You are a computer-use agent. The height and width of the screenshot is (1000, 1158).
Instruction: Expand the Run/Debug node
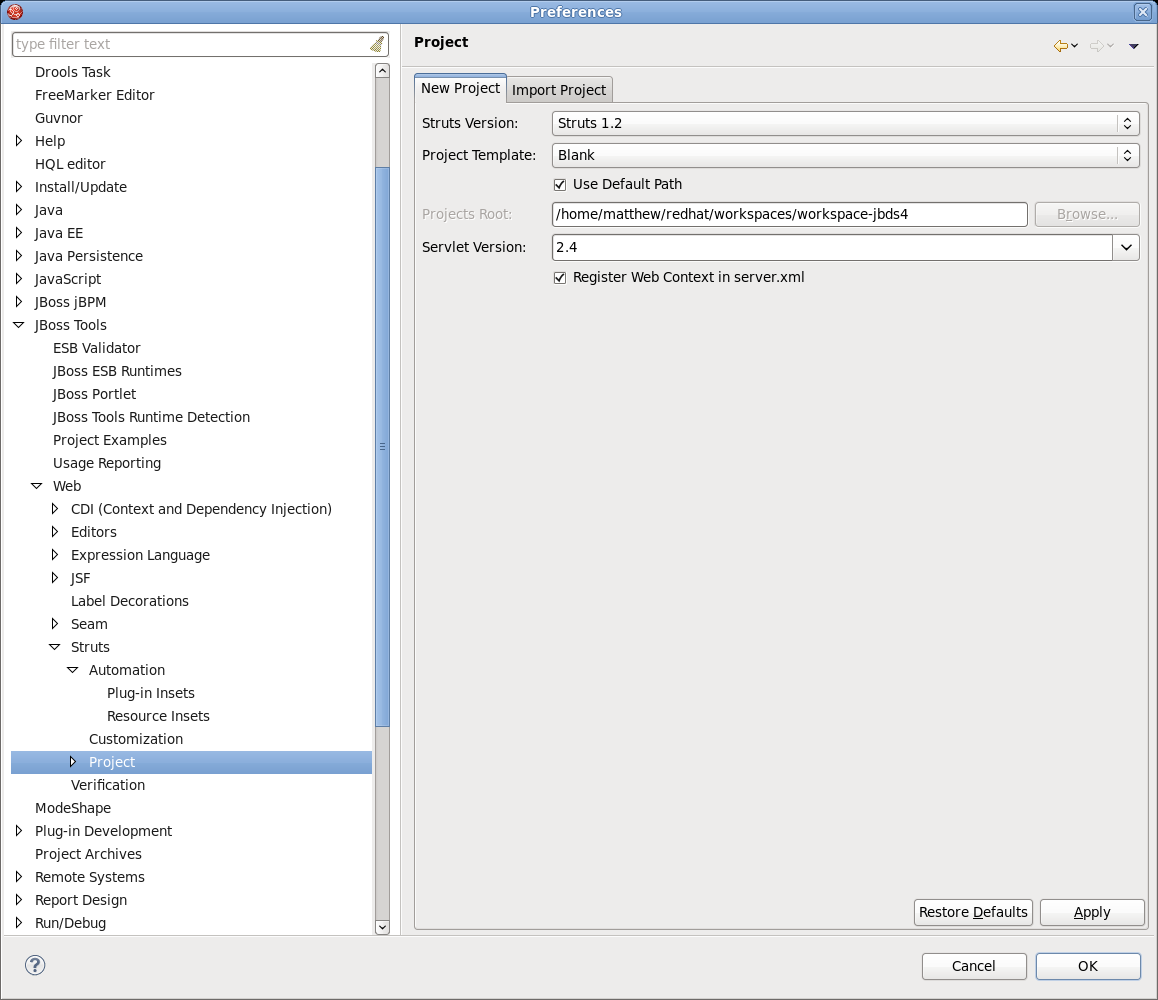click(x=19, y=922)
